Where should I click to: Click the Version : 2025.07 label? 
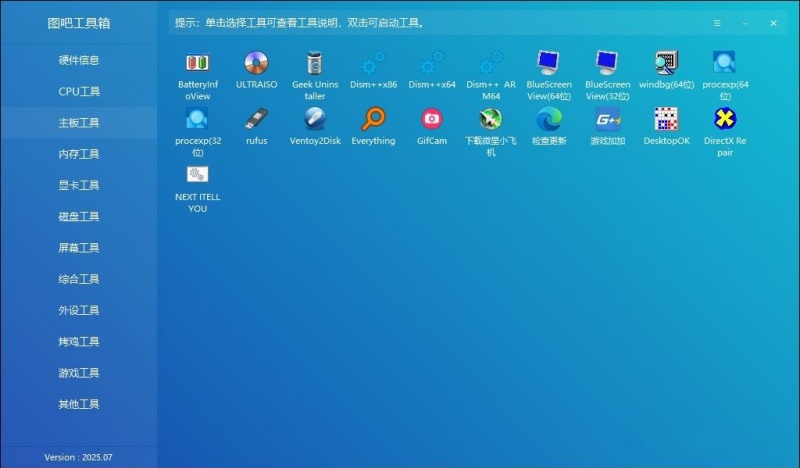pyautogui.click(x=78, y=457)
